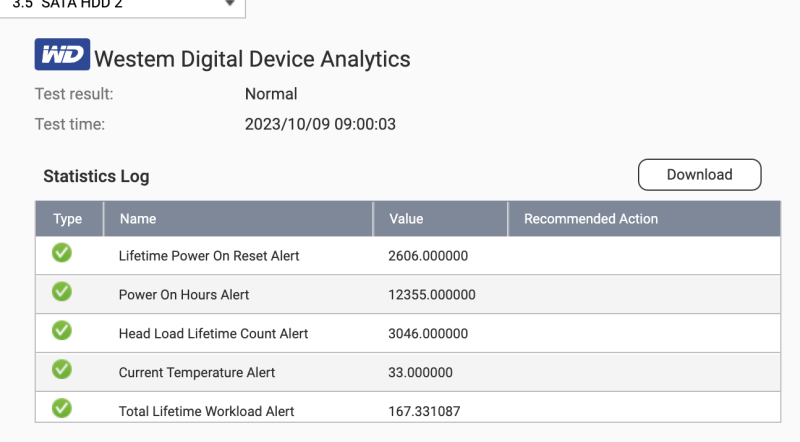Click the Normal test result value
This screenshot has height=442, width=800.
tap(271, 94)
